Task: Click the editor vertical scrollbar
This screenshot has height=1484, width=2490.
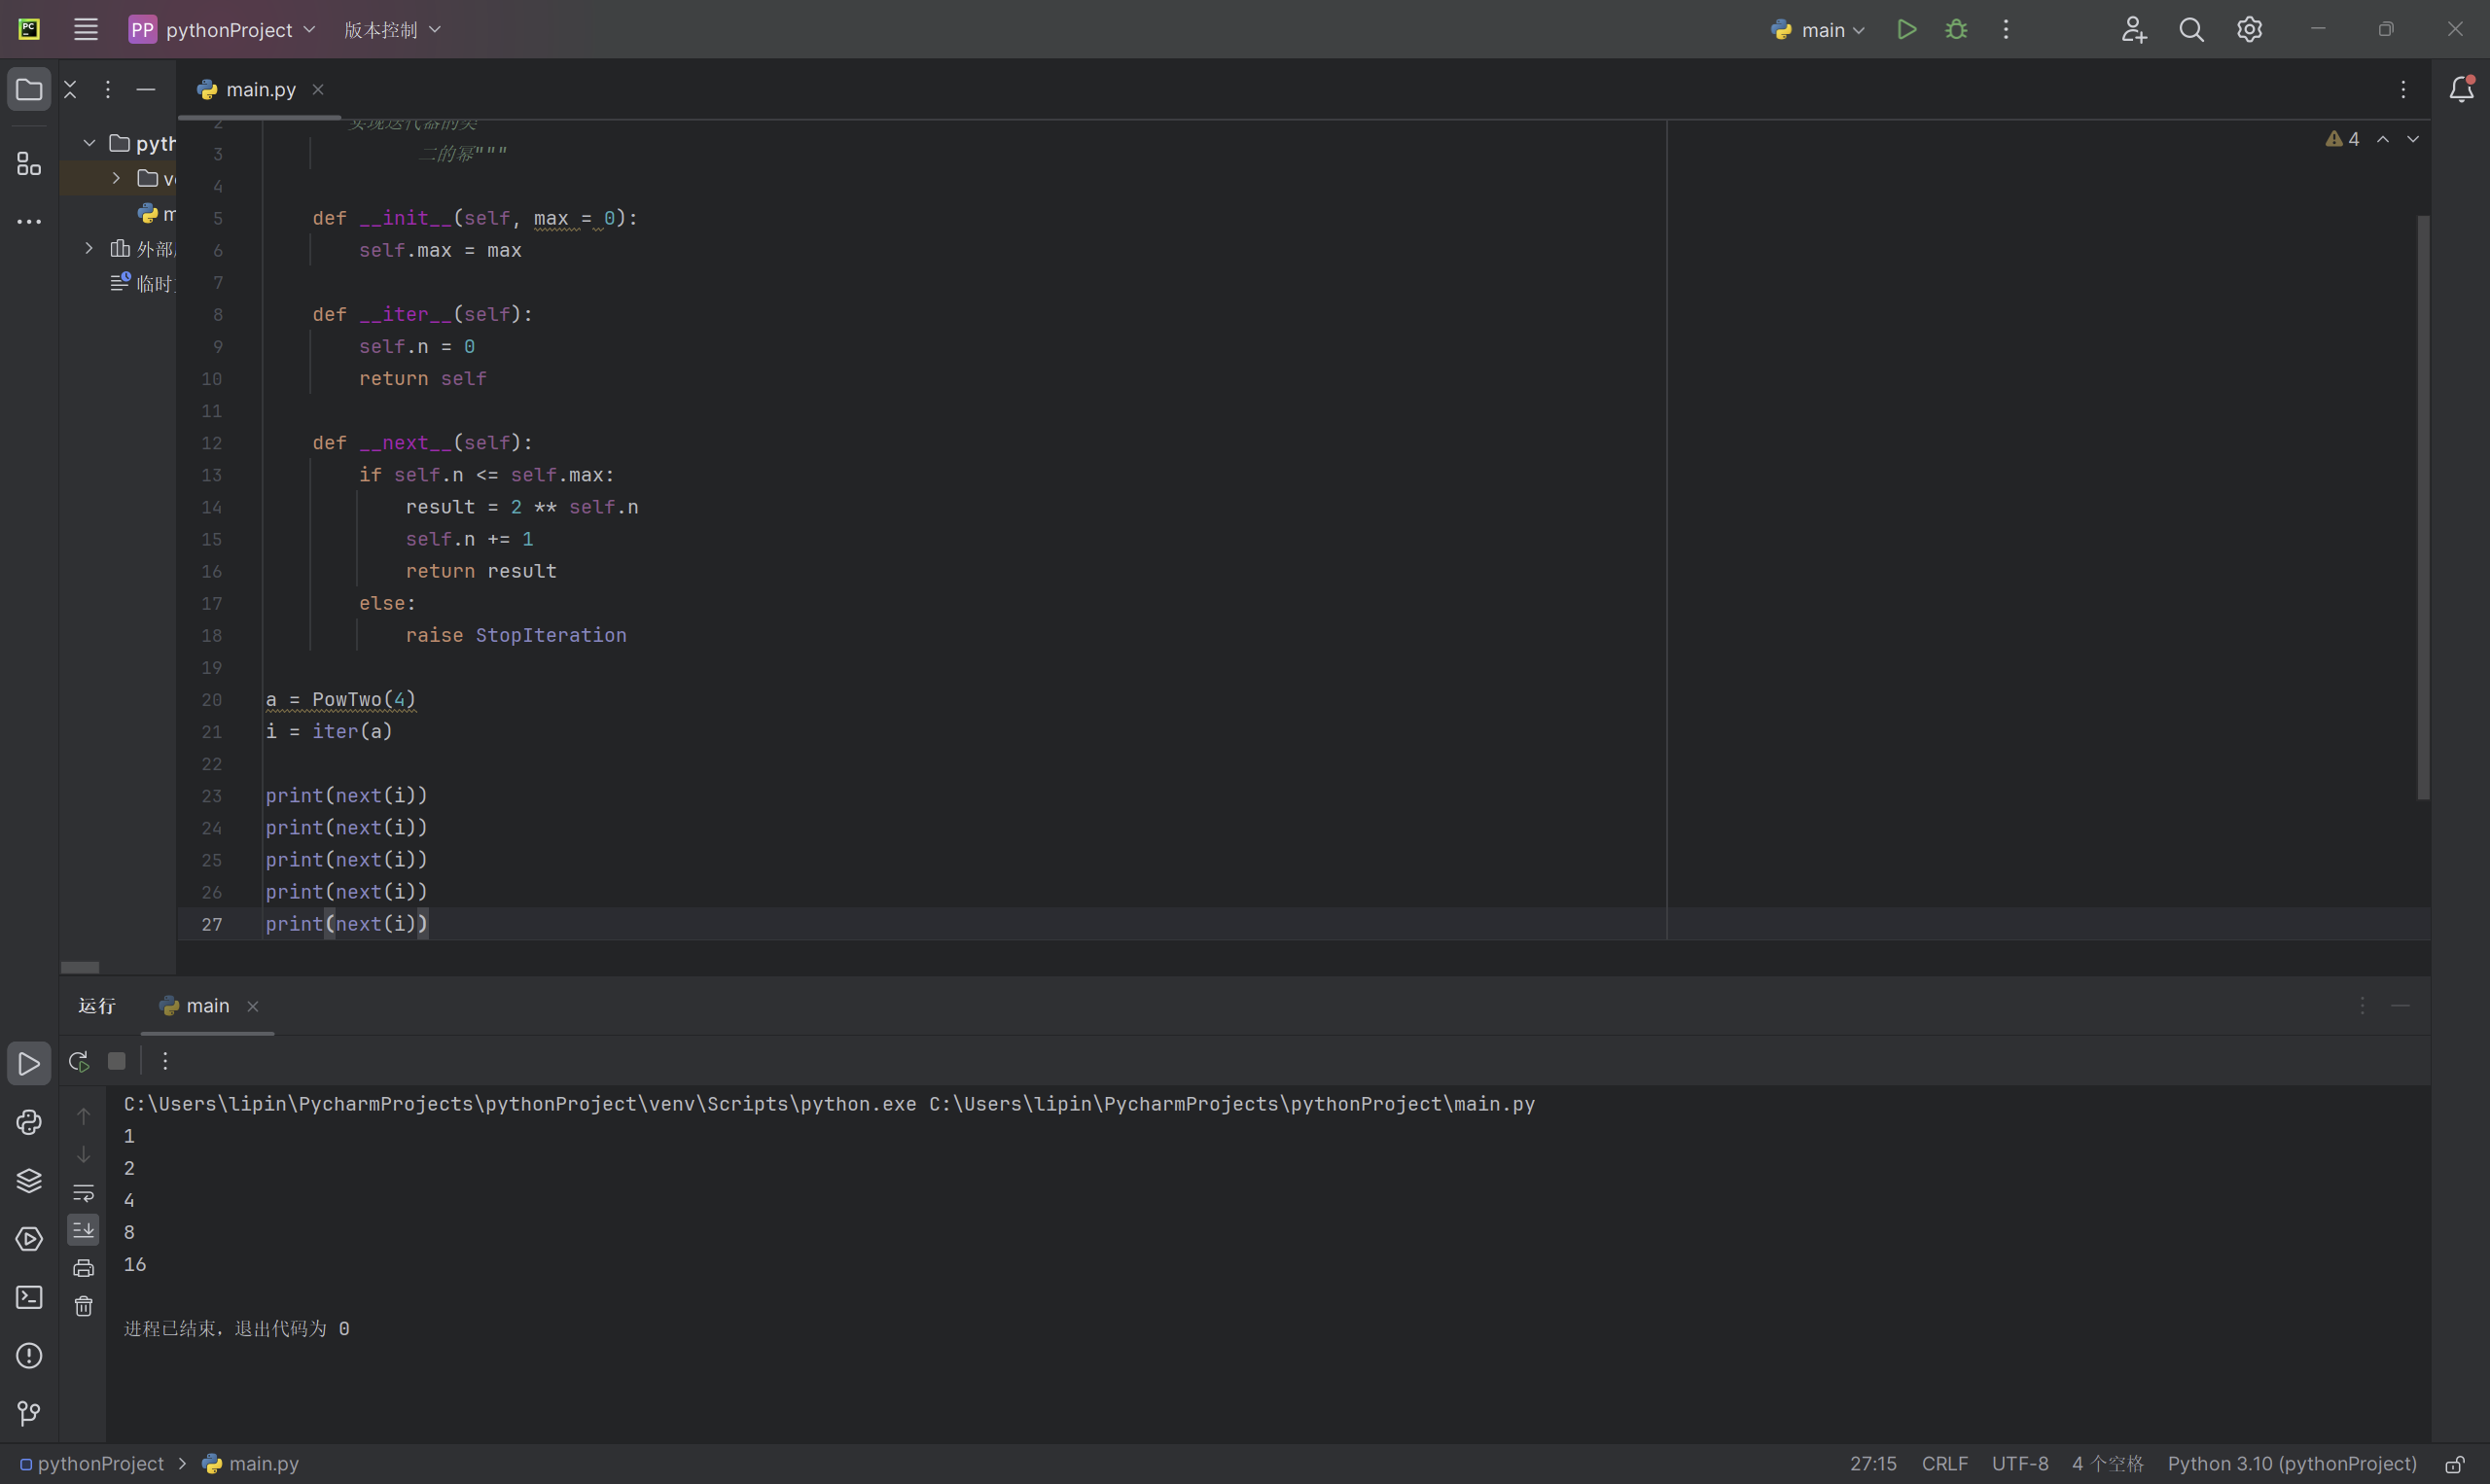Action: tap(2422, 507)
